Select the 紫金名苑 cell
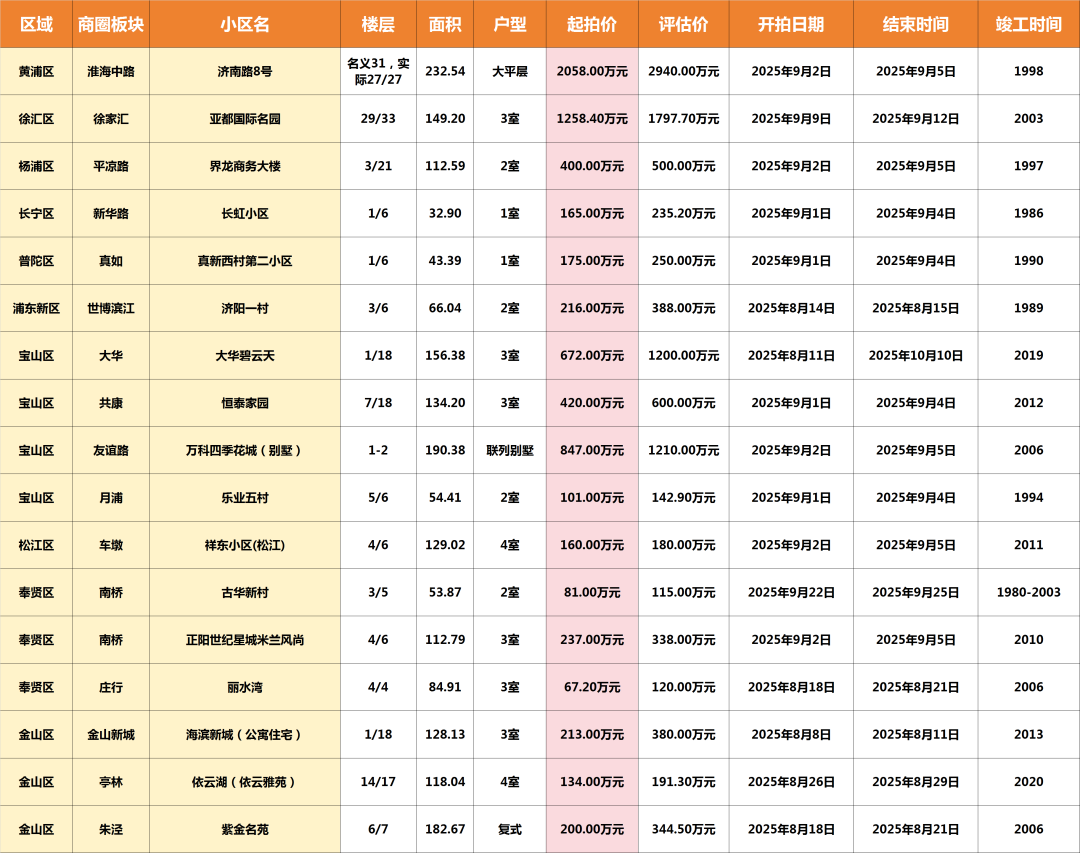The image size is (1080, 853). pos(245,830)
